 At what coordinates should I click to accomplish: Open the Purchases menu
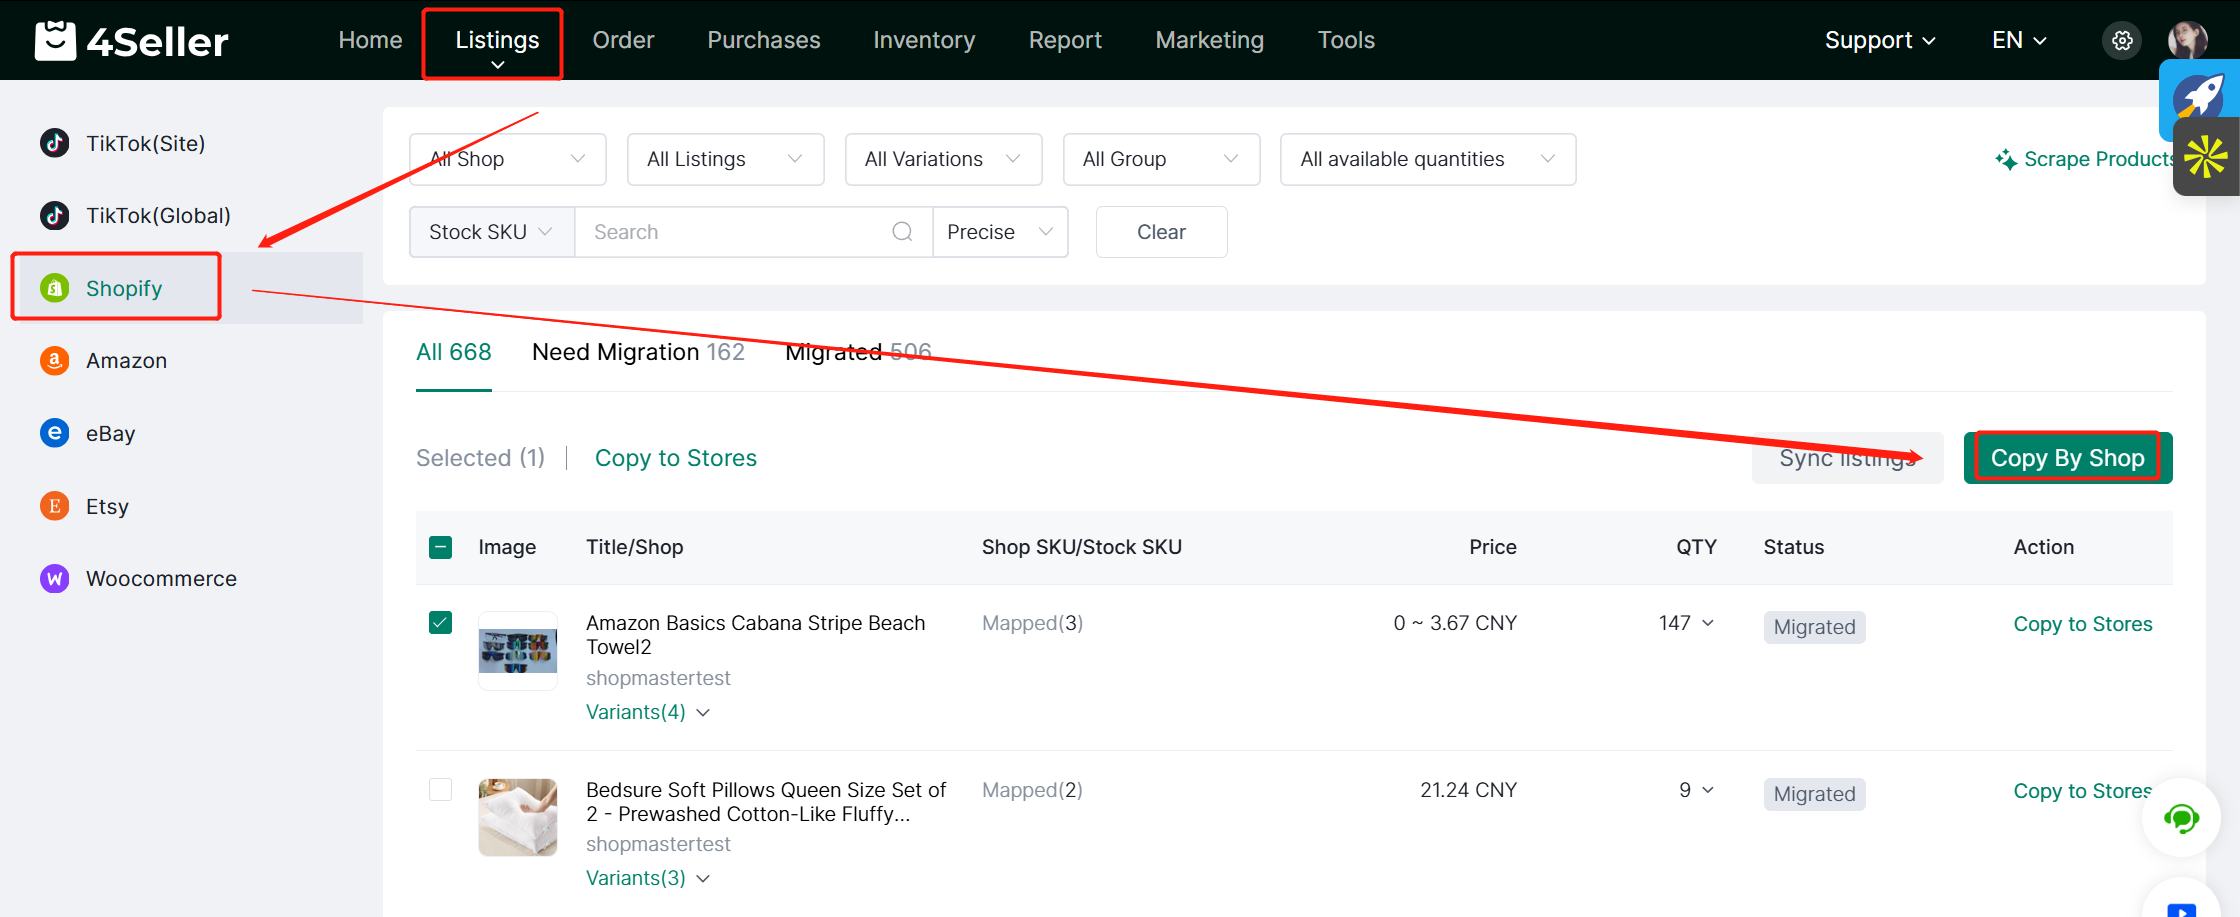pos(764,40)
